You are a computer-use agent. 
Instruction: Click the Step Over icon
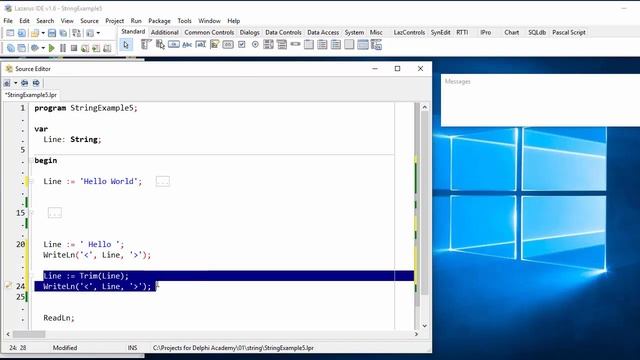(96, 48)
